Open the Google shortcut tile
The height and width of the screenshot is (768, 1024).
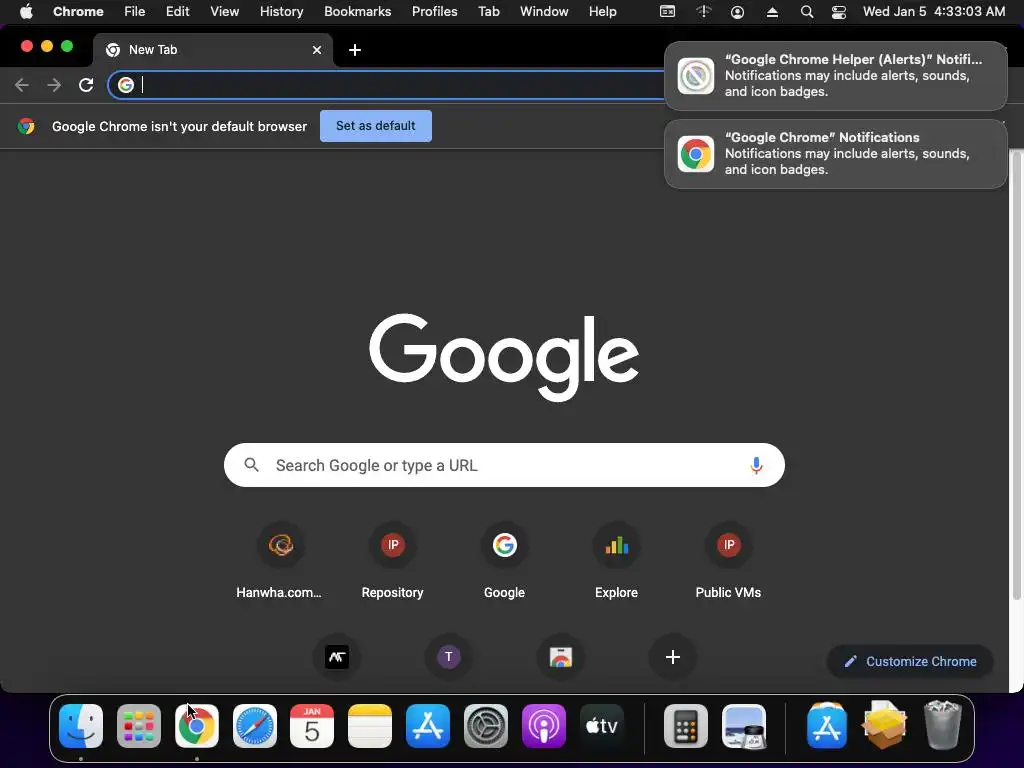(x=504, y=562)
